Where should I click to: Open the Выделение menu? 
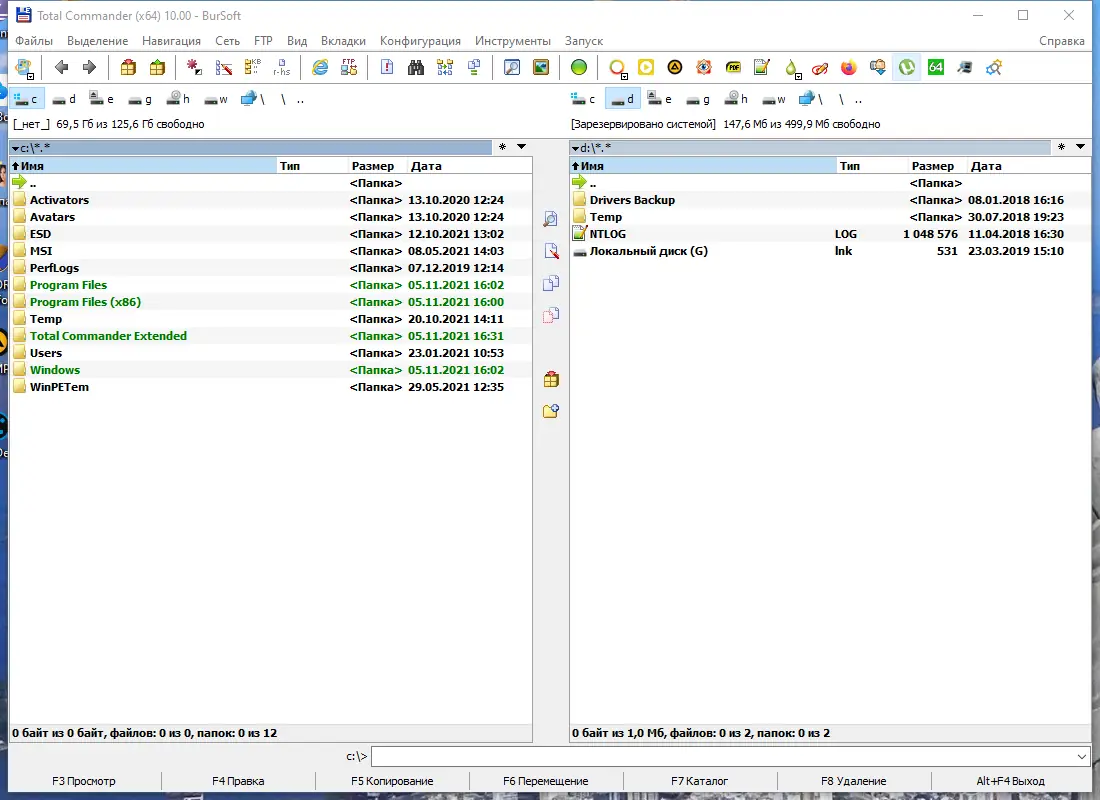click(98, 41)
